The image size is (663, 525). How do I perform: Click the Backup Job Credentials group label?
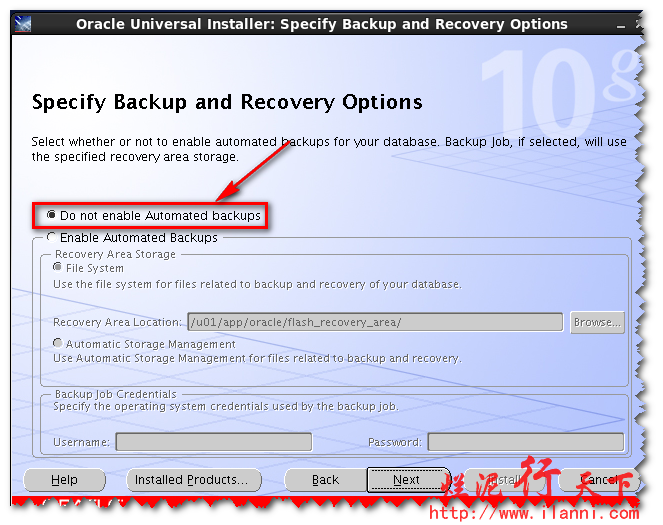tap(115, 395)
